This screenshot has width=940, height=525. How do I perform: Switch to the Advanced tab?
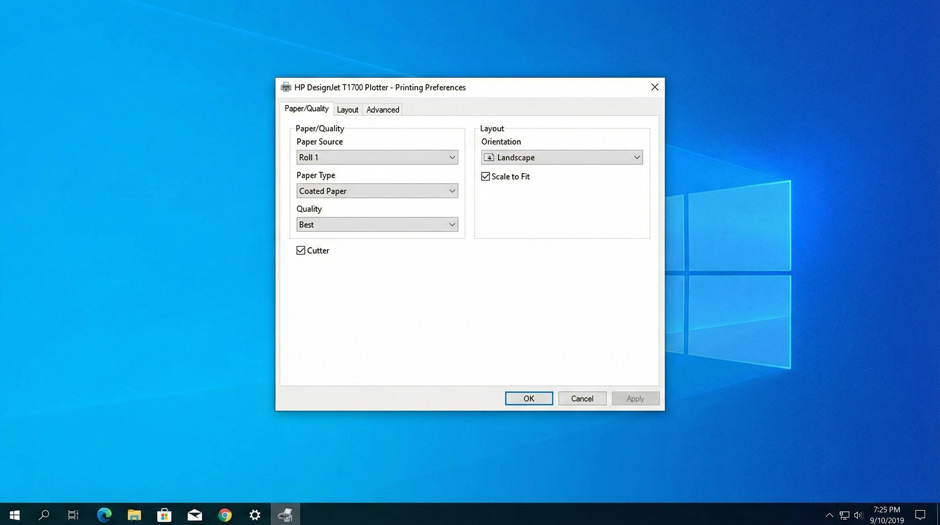382,110
